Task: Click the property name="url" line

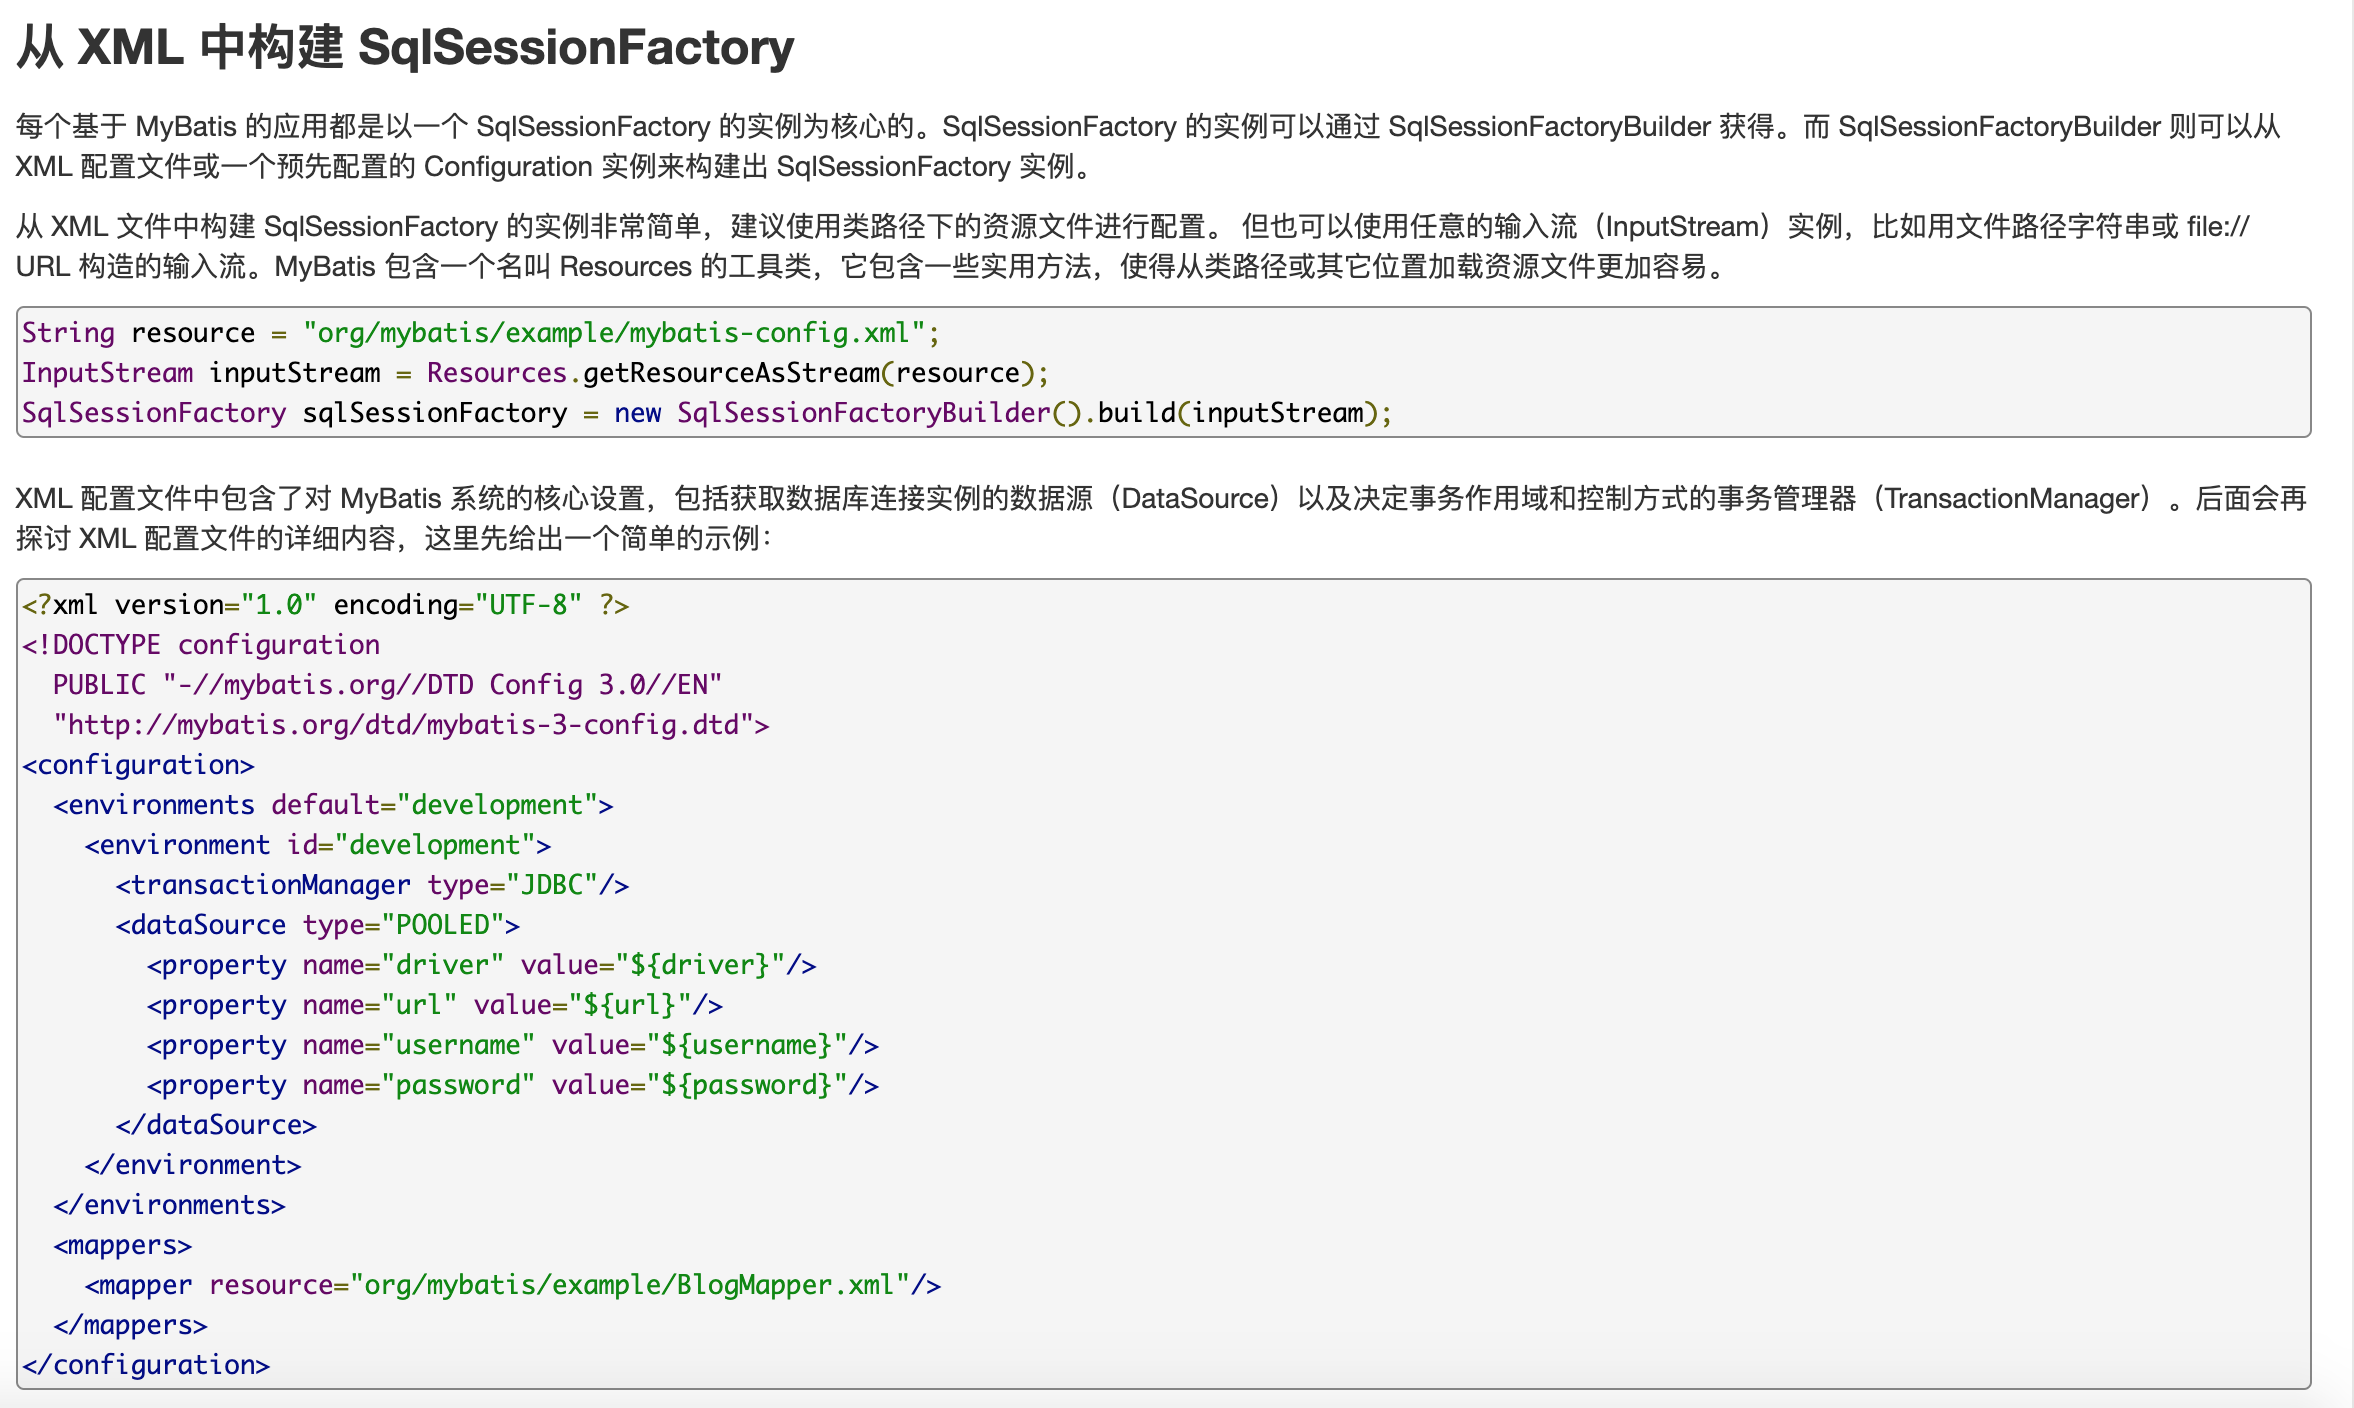Action: (x=434, y=1005)
